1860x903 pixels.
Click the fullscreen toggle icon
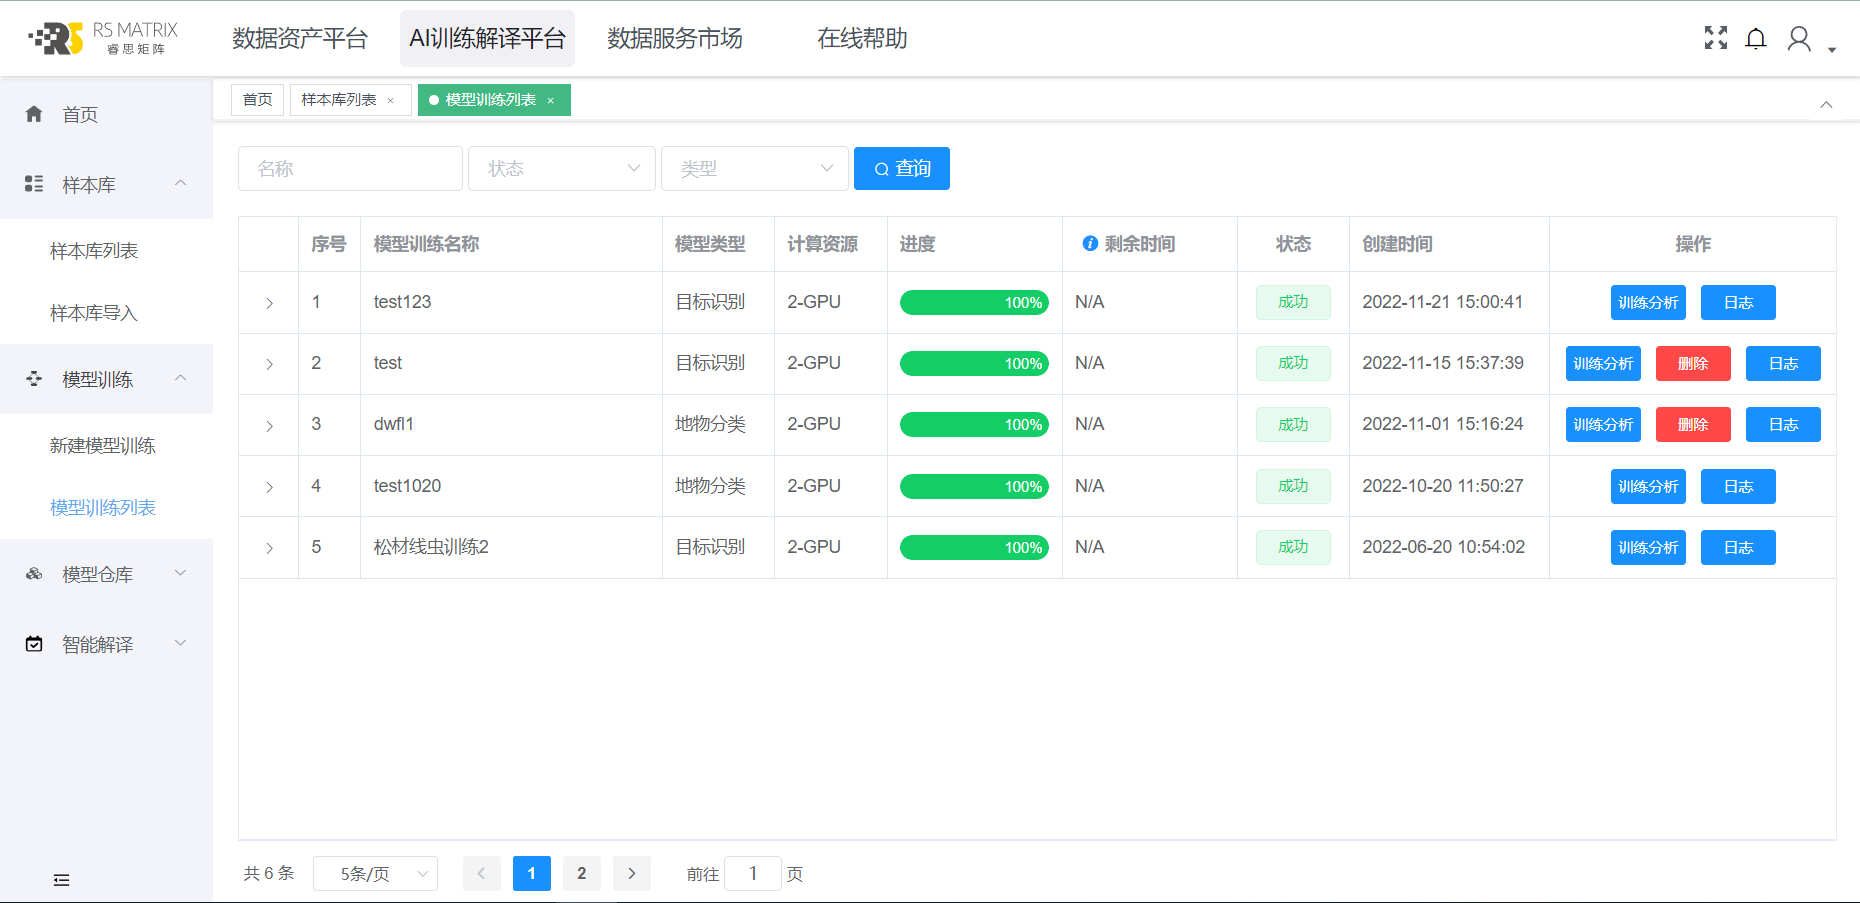1716,38
